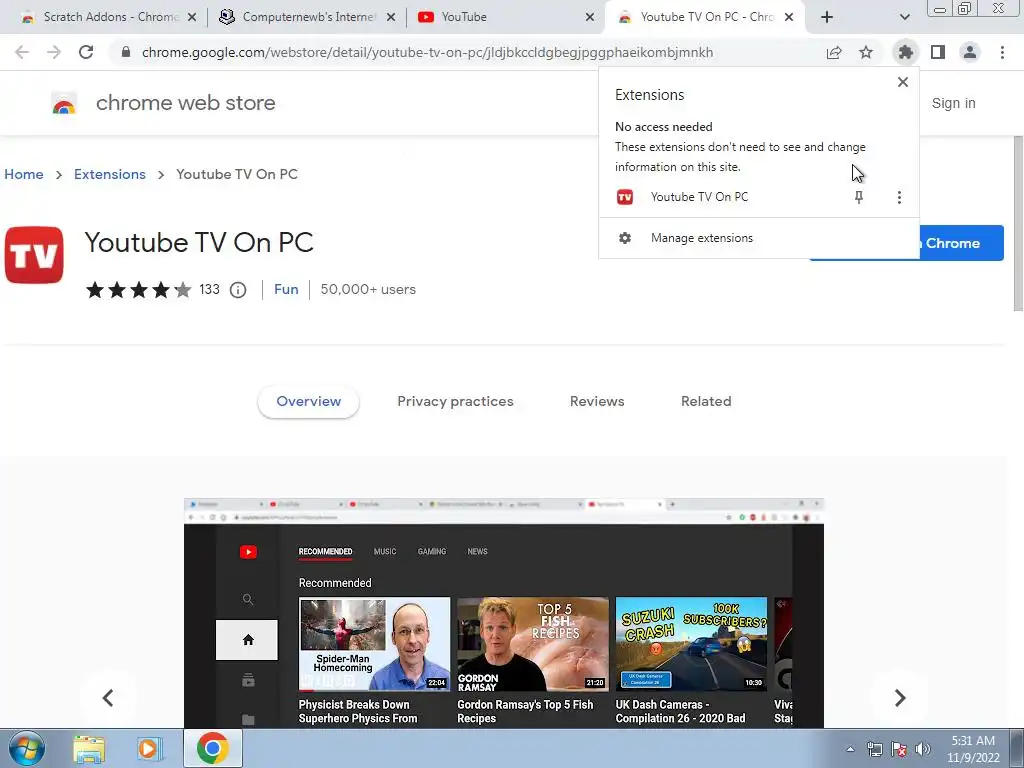The image size is (1024, 768).
Task: Pin Youtube TV On PC extension
Action: pos(859,197)
